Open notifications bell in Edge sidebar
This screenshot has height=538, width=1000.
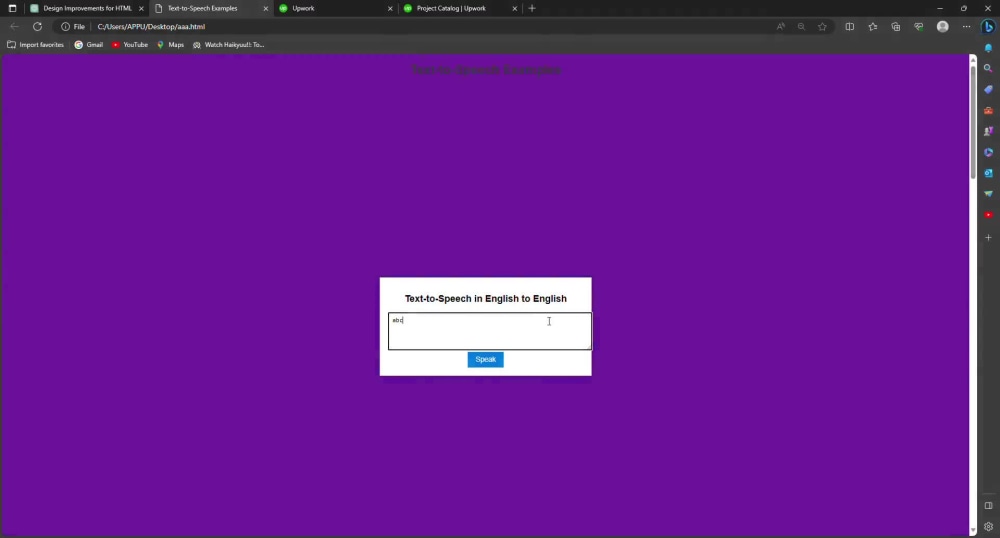988,48
